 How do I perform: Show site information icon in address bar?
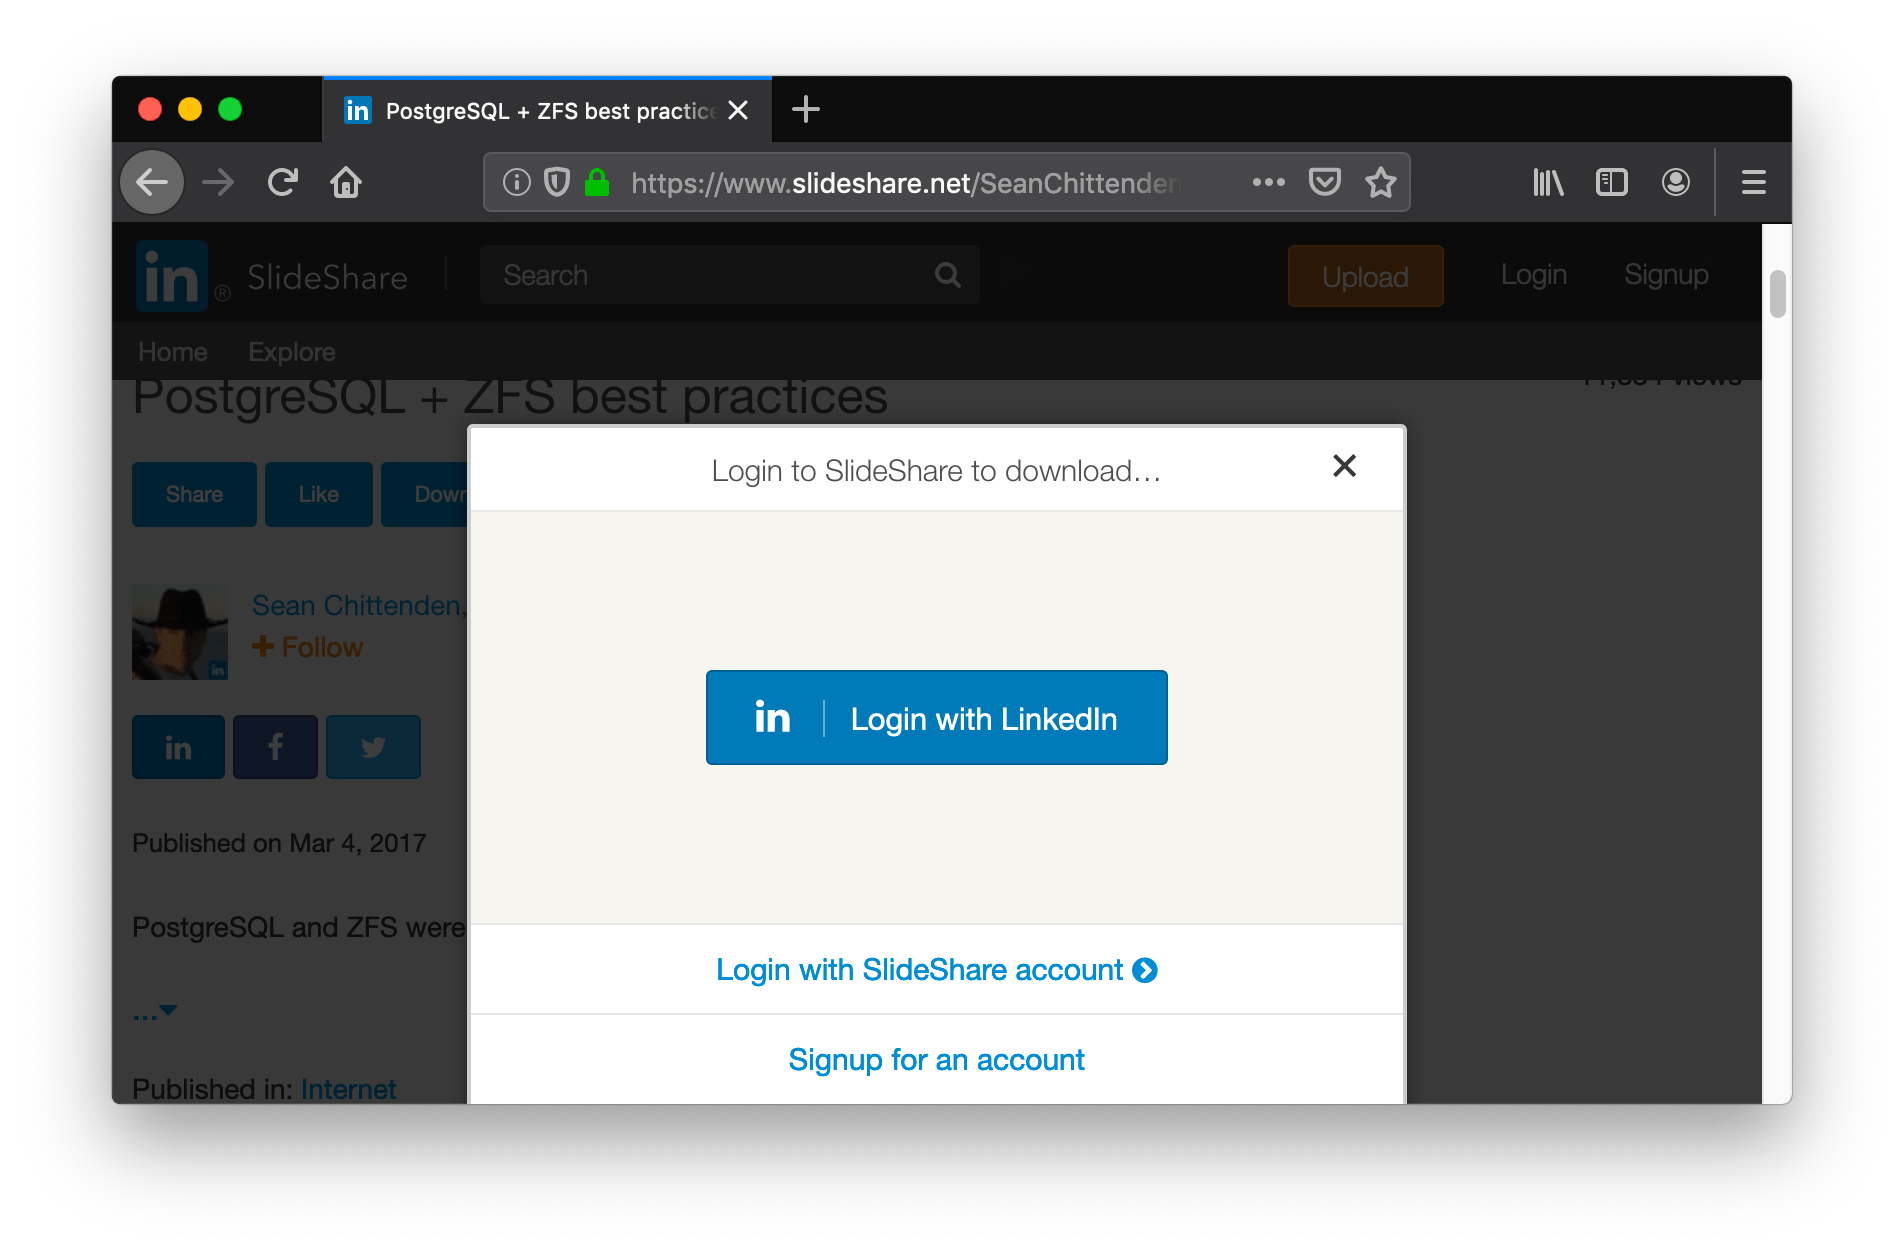(516, 182)
